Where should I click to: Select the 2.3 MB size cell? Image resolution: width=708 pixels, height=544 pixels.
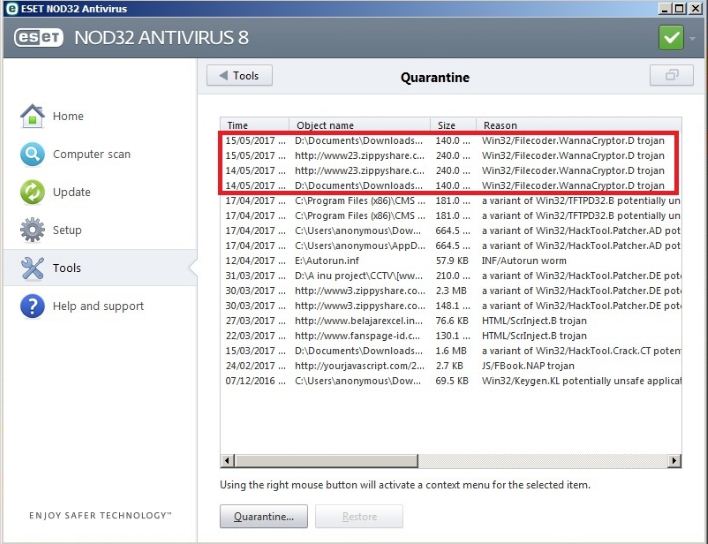pyautogui.click(x=451, y=290)
